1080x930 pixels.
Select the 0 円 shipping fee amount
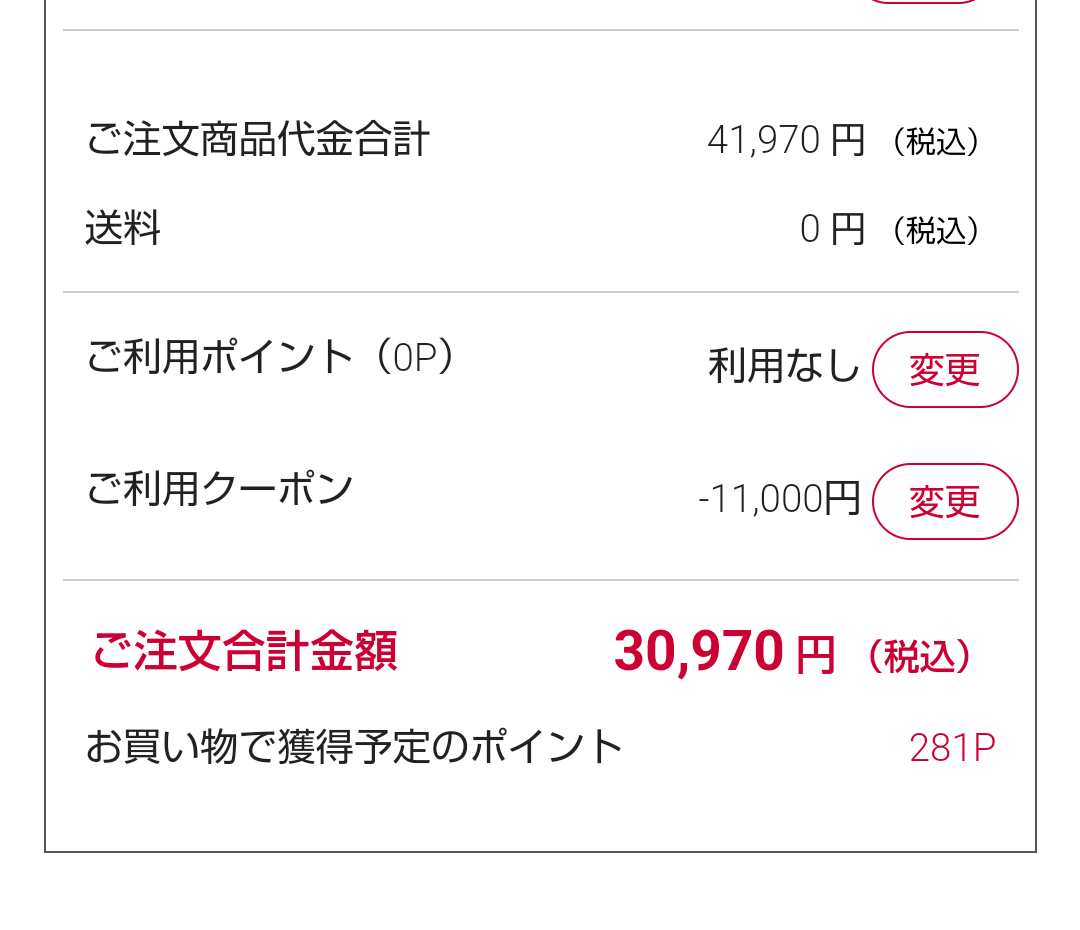832,230
